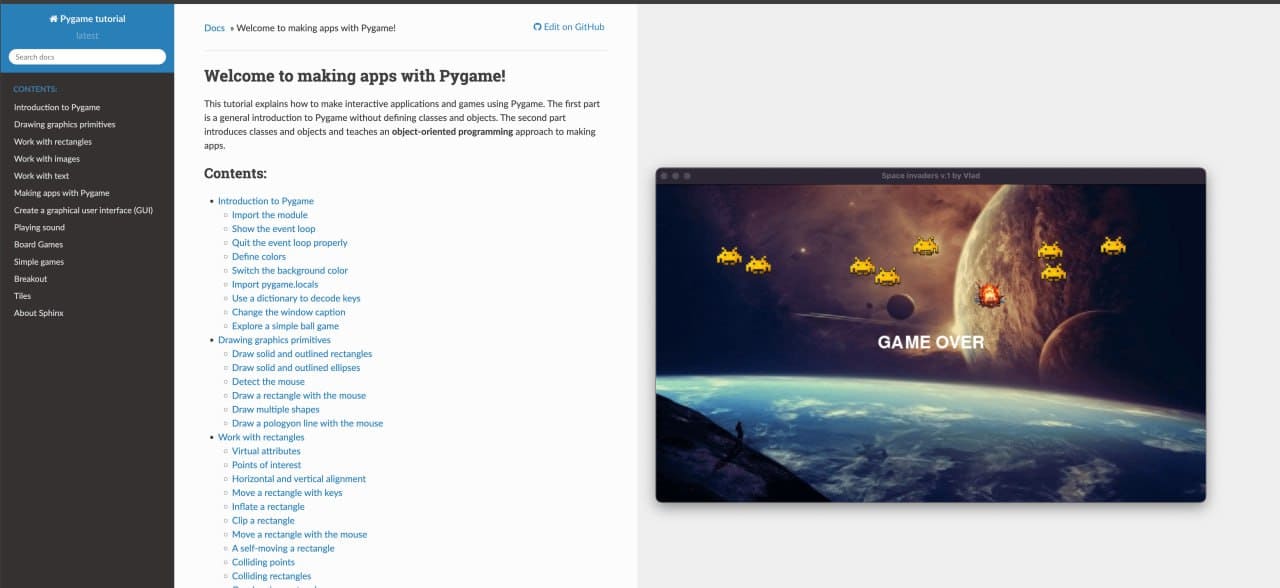Click the red close dot on game window
The width and height of the screenshot is (1280, 588).
click(x=664, y=176)
